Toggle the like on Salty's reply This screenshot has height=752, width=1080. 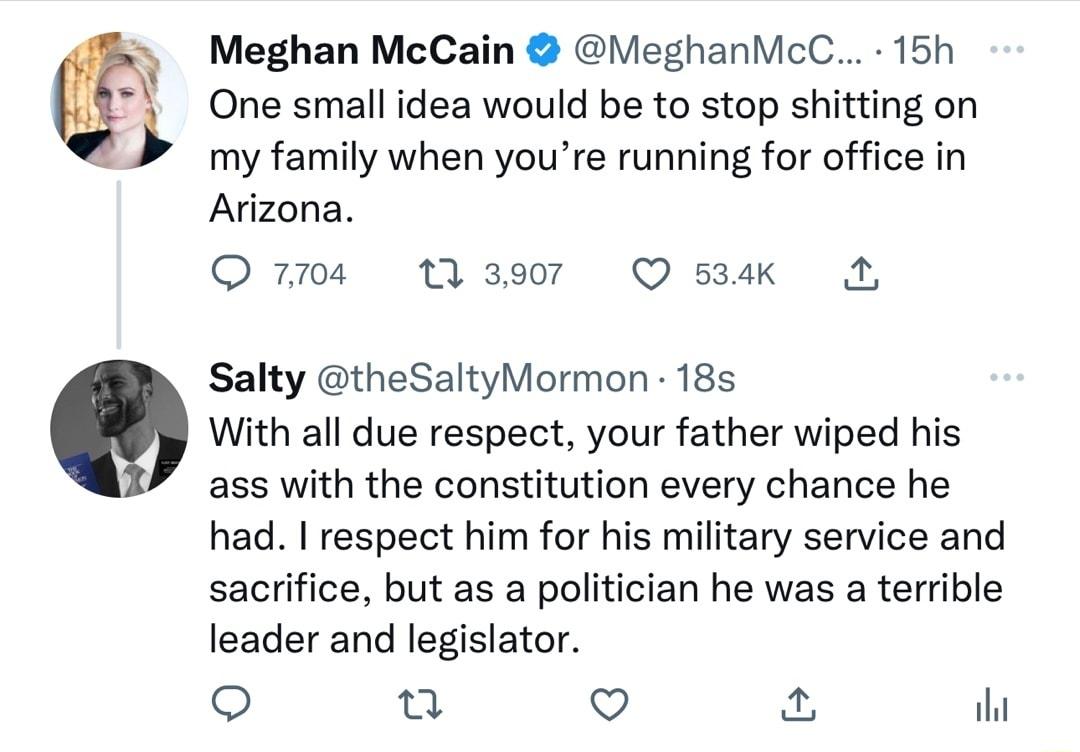[609, 704]
